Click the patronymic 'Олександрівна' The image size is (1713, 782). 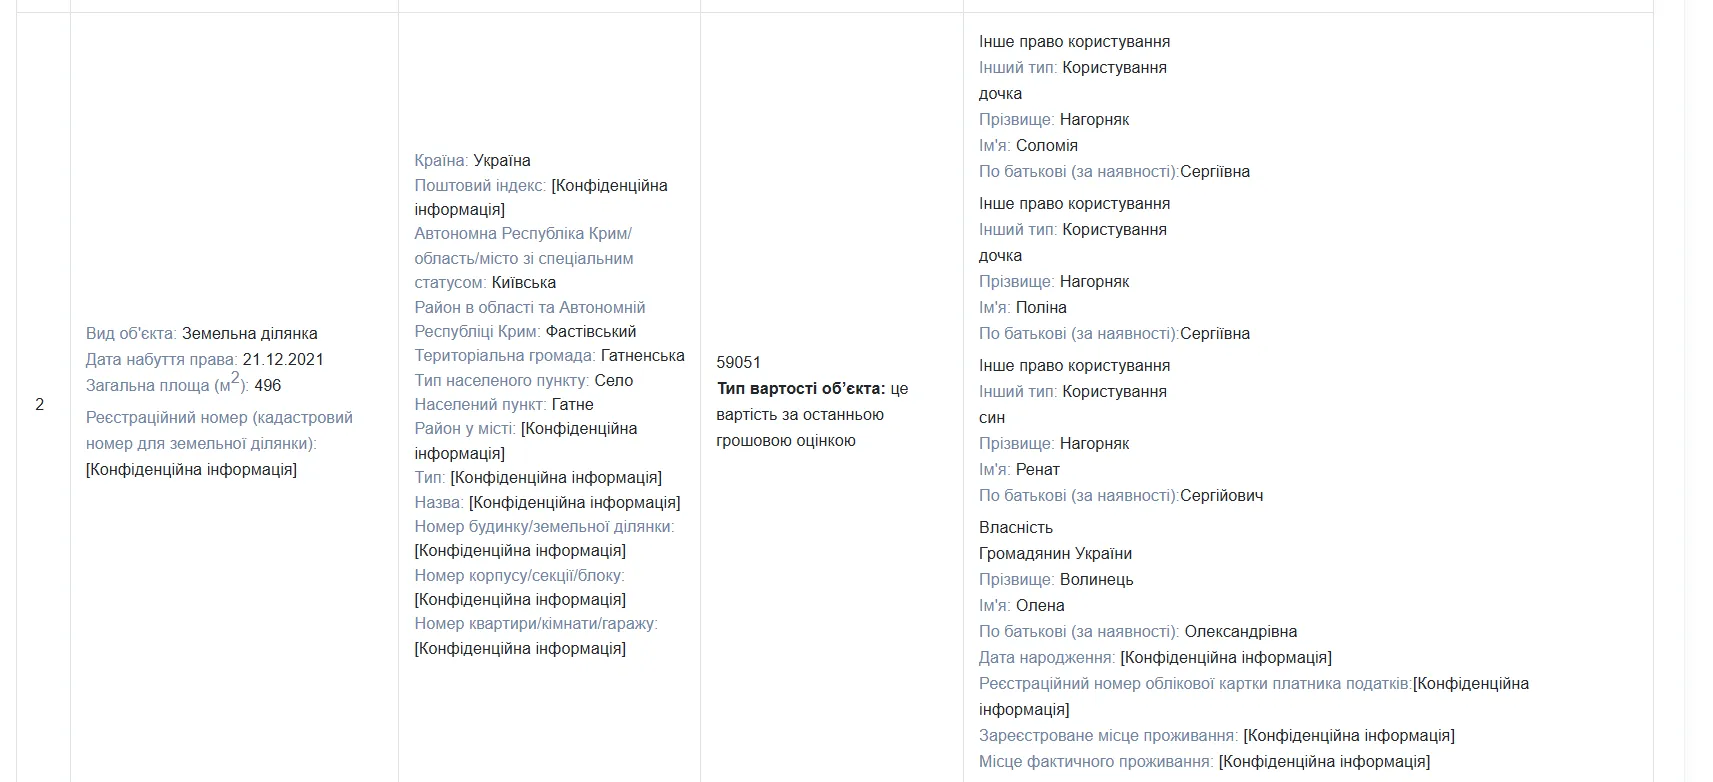[1241, 631]
